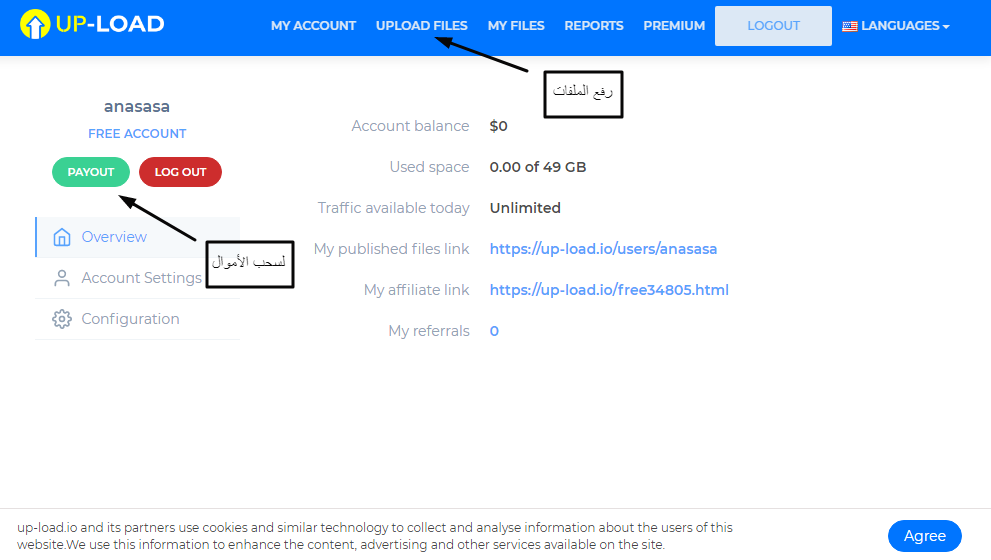Open Account Settings in the sidebar
Viewport: 991px width, 560px height.
(x=138, y=278)
